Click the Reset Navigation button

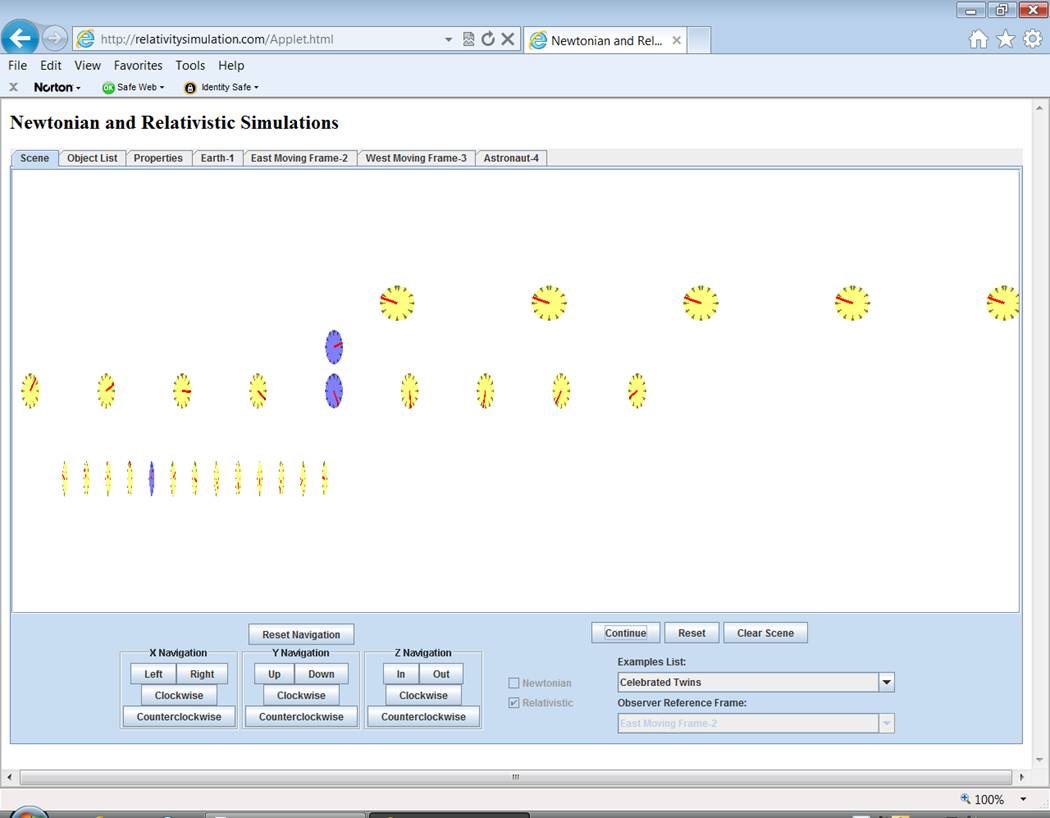coord(301,634)
